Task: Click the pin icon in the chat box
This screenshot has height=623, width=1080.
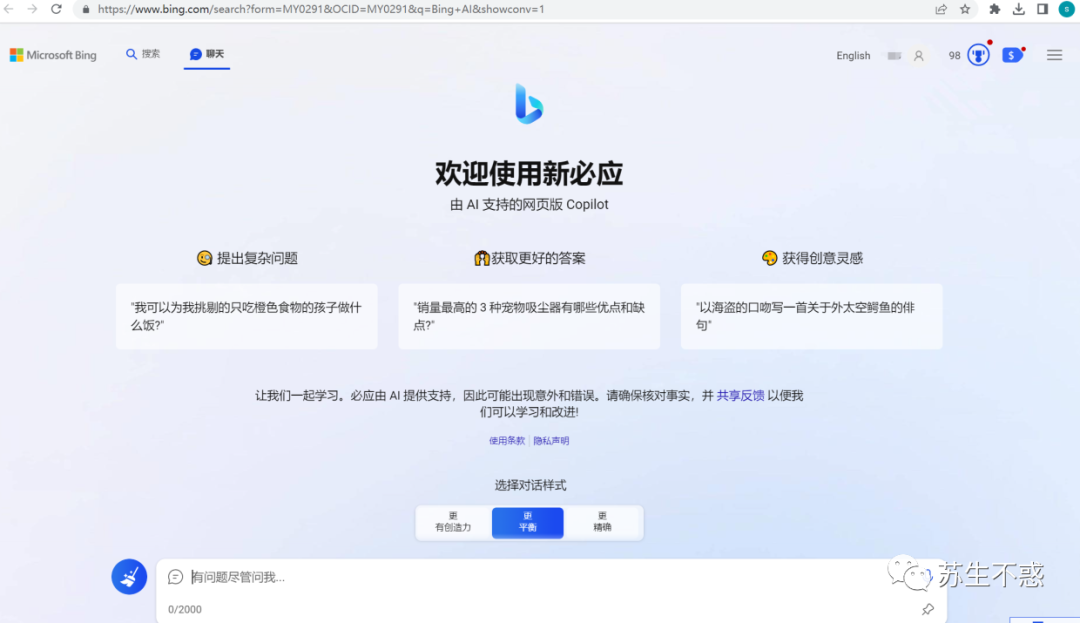Action: point(927,609)
